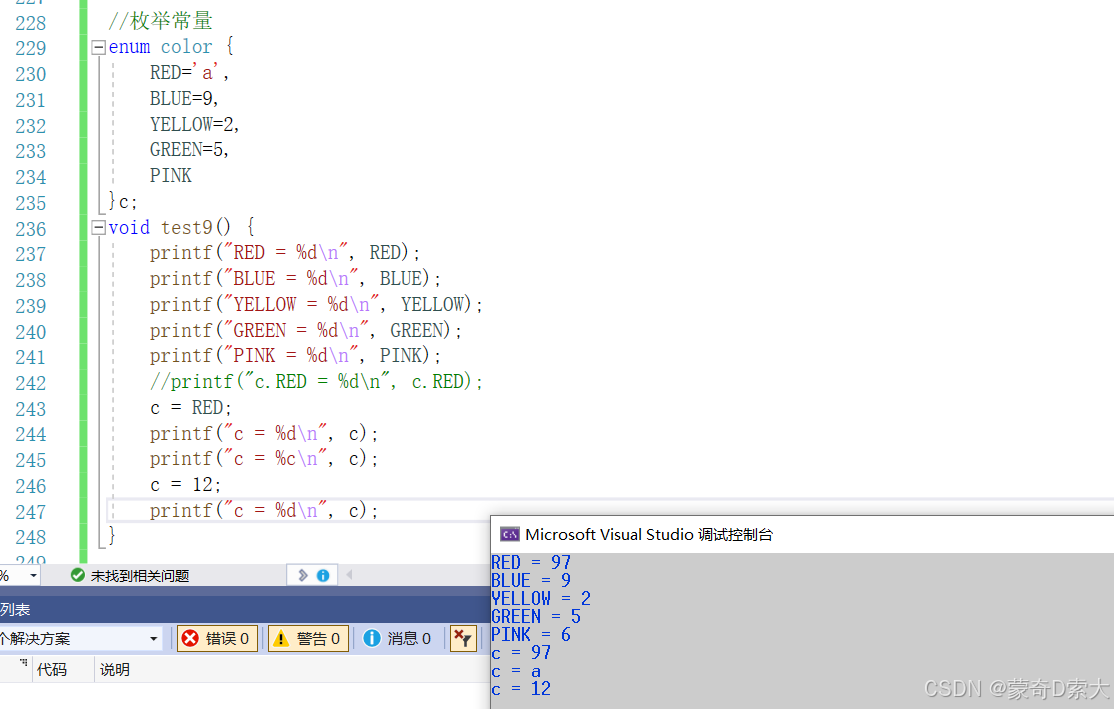The width and height of the screenshot is (1114, 709).
Task: Click console output line RED = 97
Action: tap(531, 563)
